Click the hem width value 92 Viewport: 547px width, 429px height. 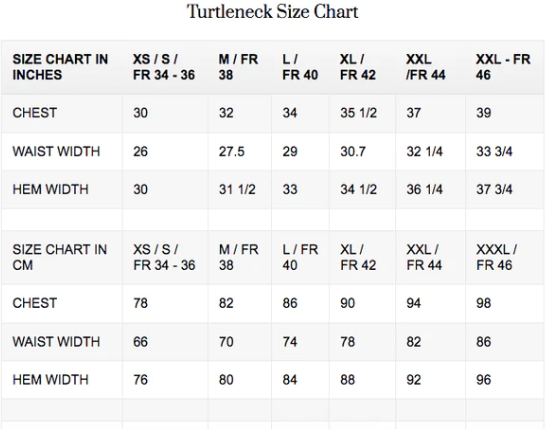click(x=414, y=380)
